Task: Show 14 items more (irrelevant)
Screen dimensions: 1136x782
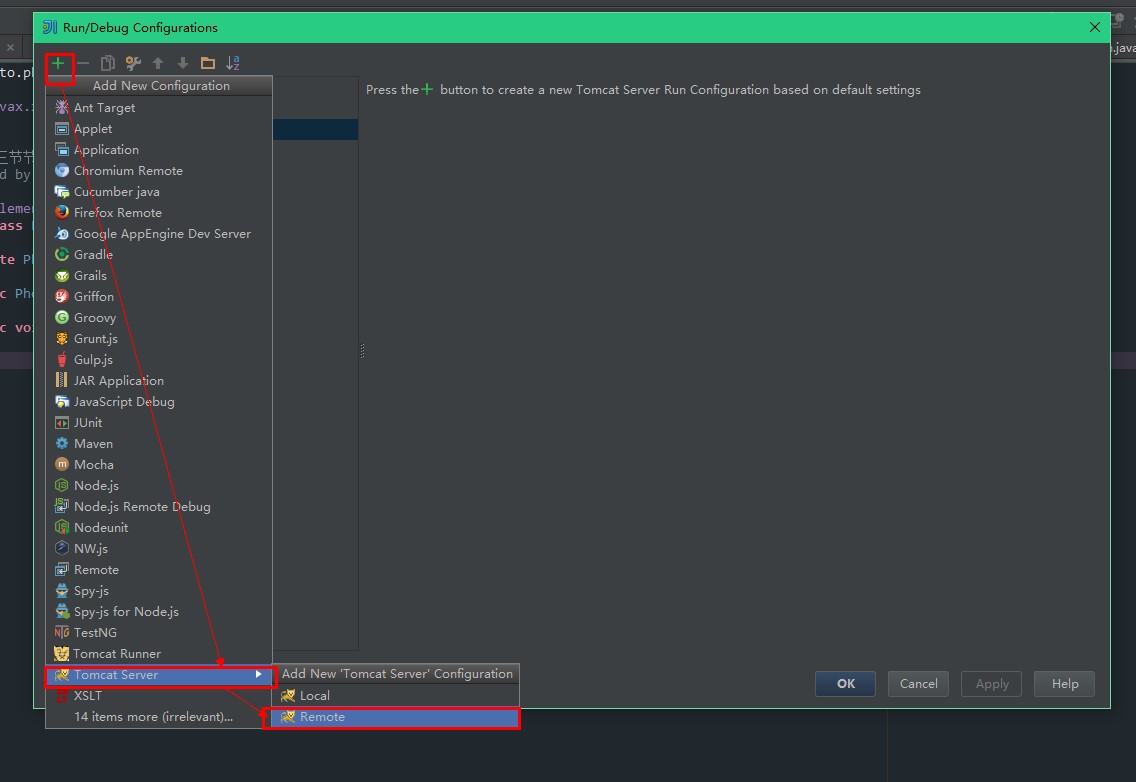Action: (x=159, y=717)
